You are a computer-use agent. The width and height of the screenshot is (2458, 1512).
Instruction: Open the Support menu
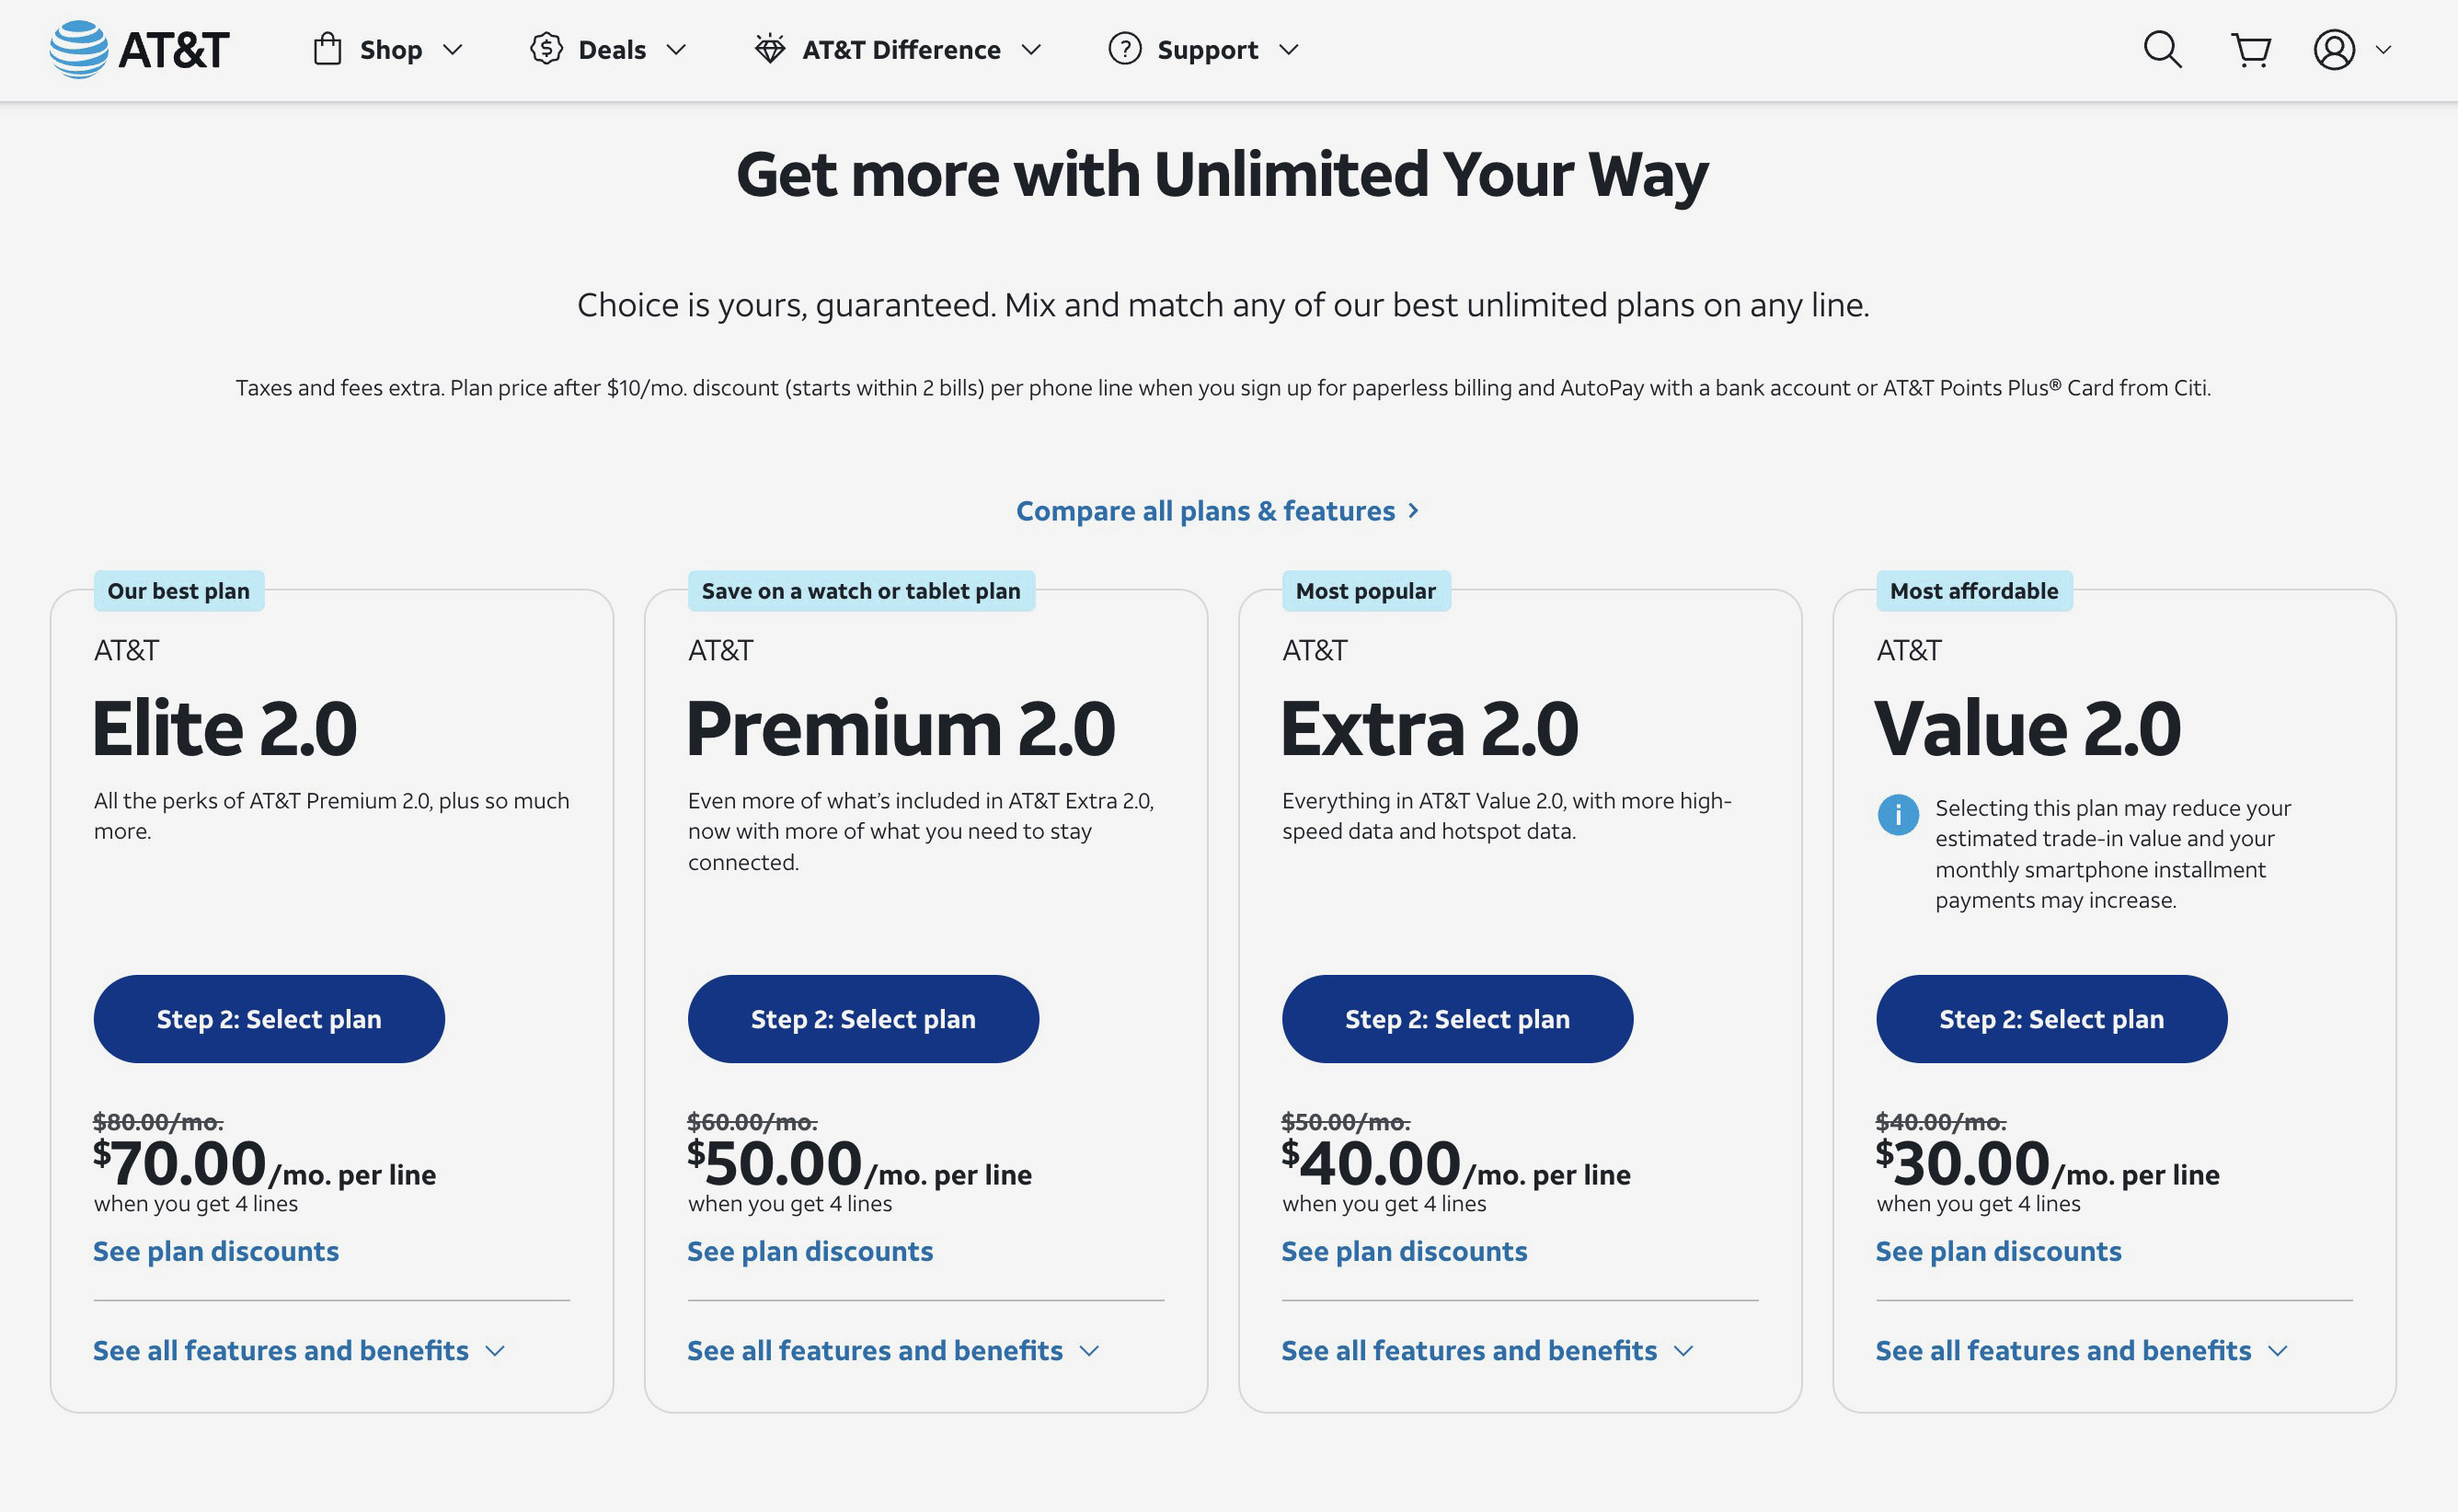pyautogui.click(x=1203, y=49)
